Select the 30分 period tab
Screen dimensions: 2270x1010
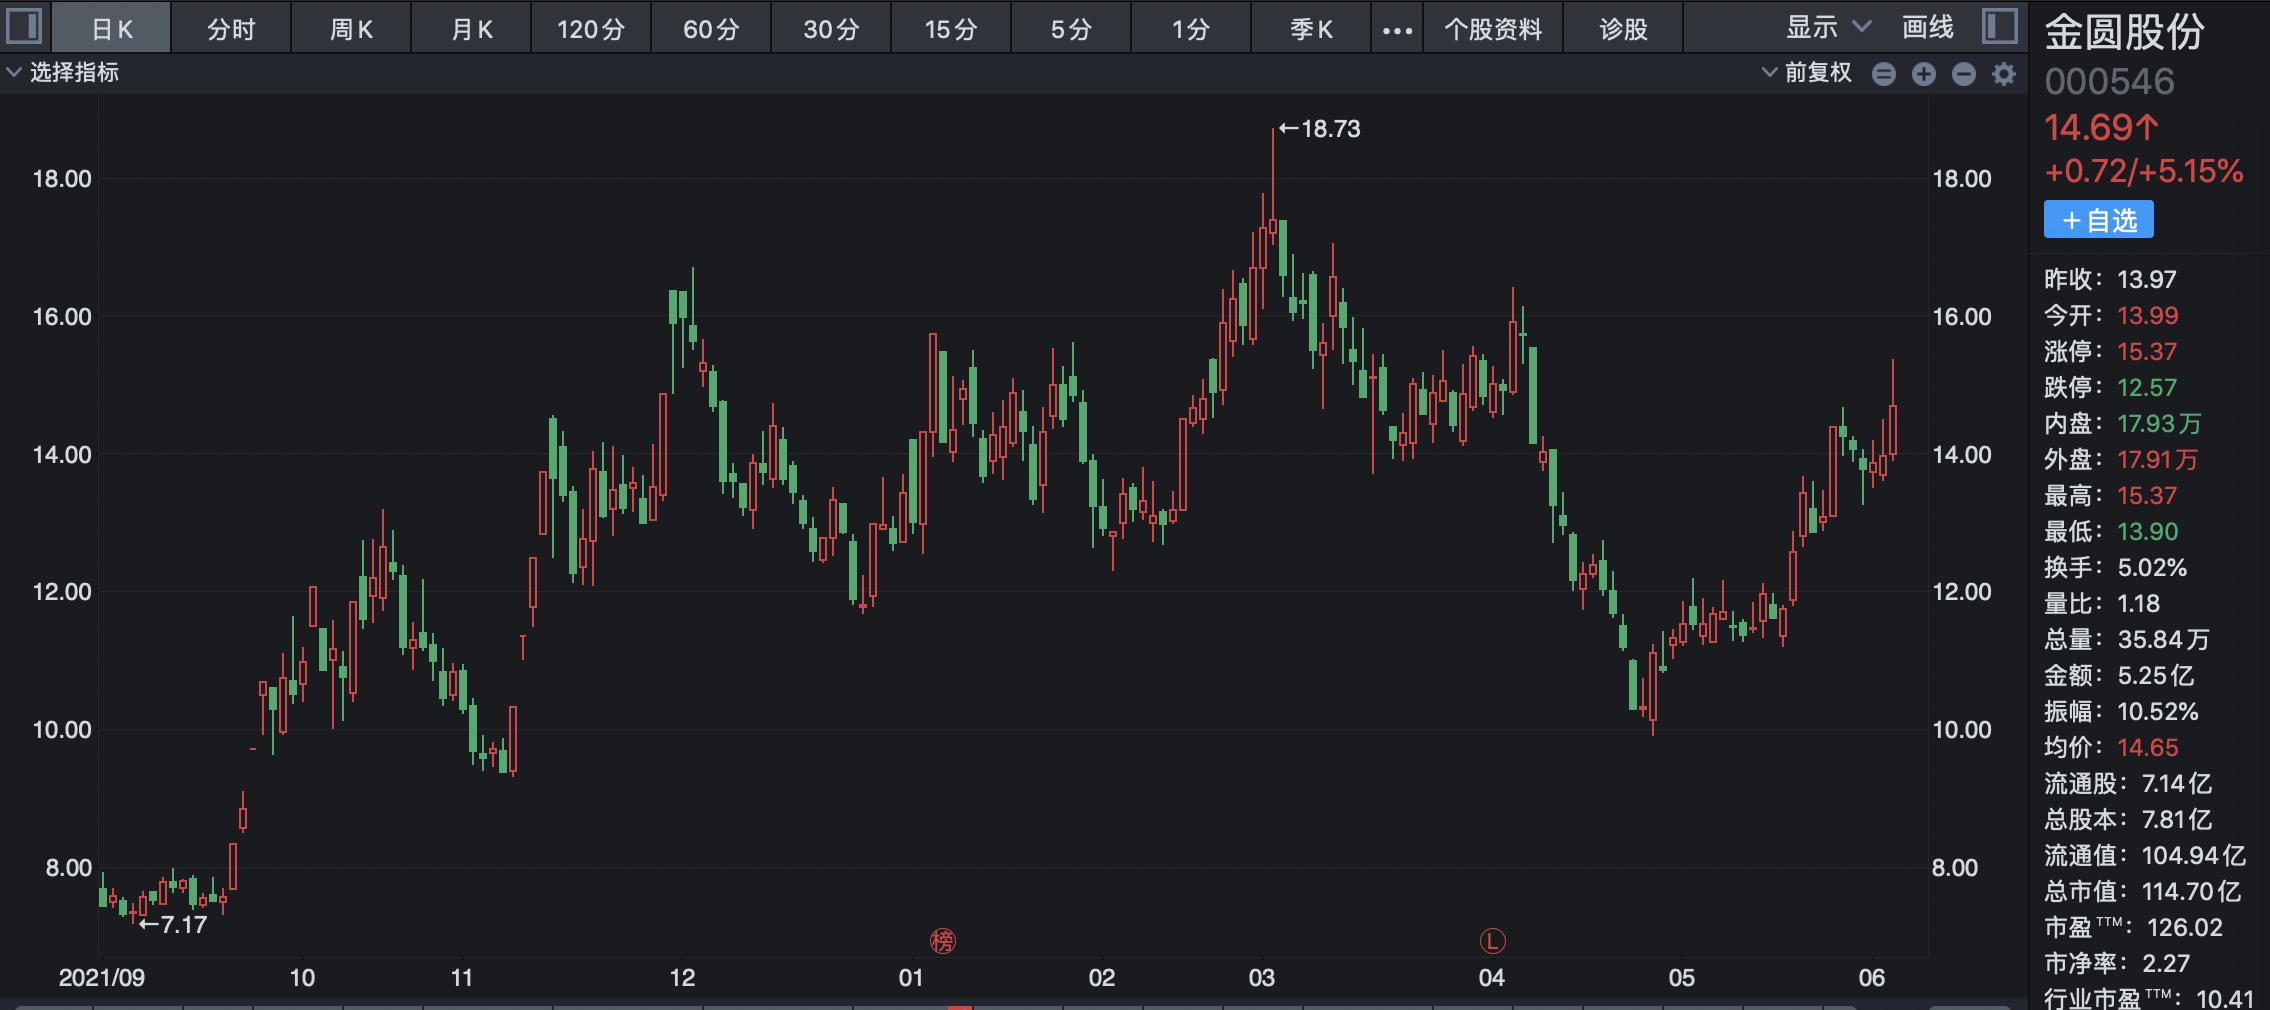pos(831,29)
